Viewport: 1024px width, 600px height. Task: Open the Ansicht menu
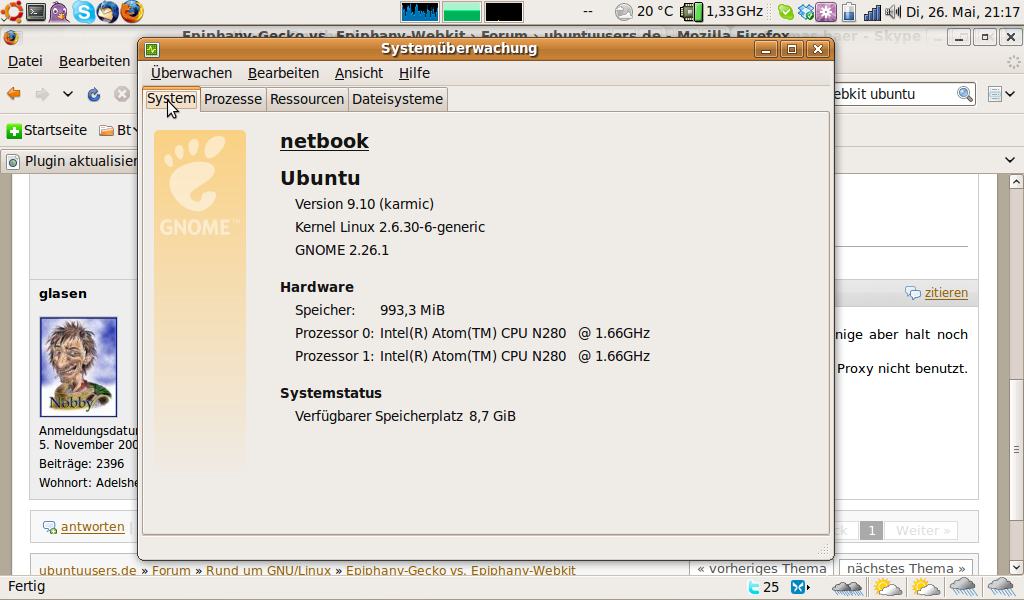pyautogui.click(x=359, y=73)
